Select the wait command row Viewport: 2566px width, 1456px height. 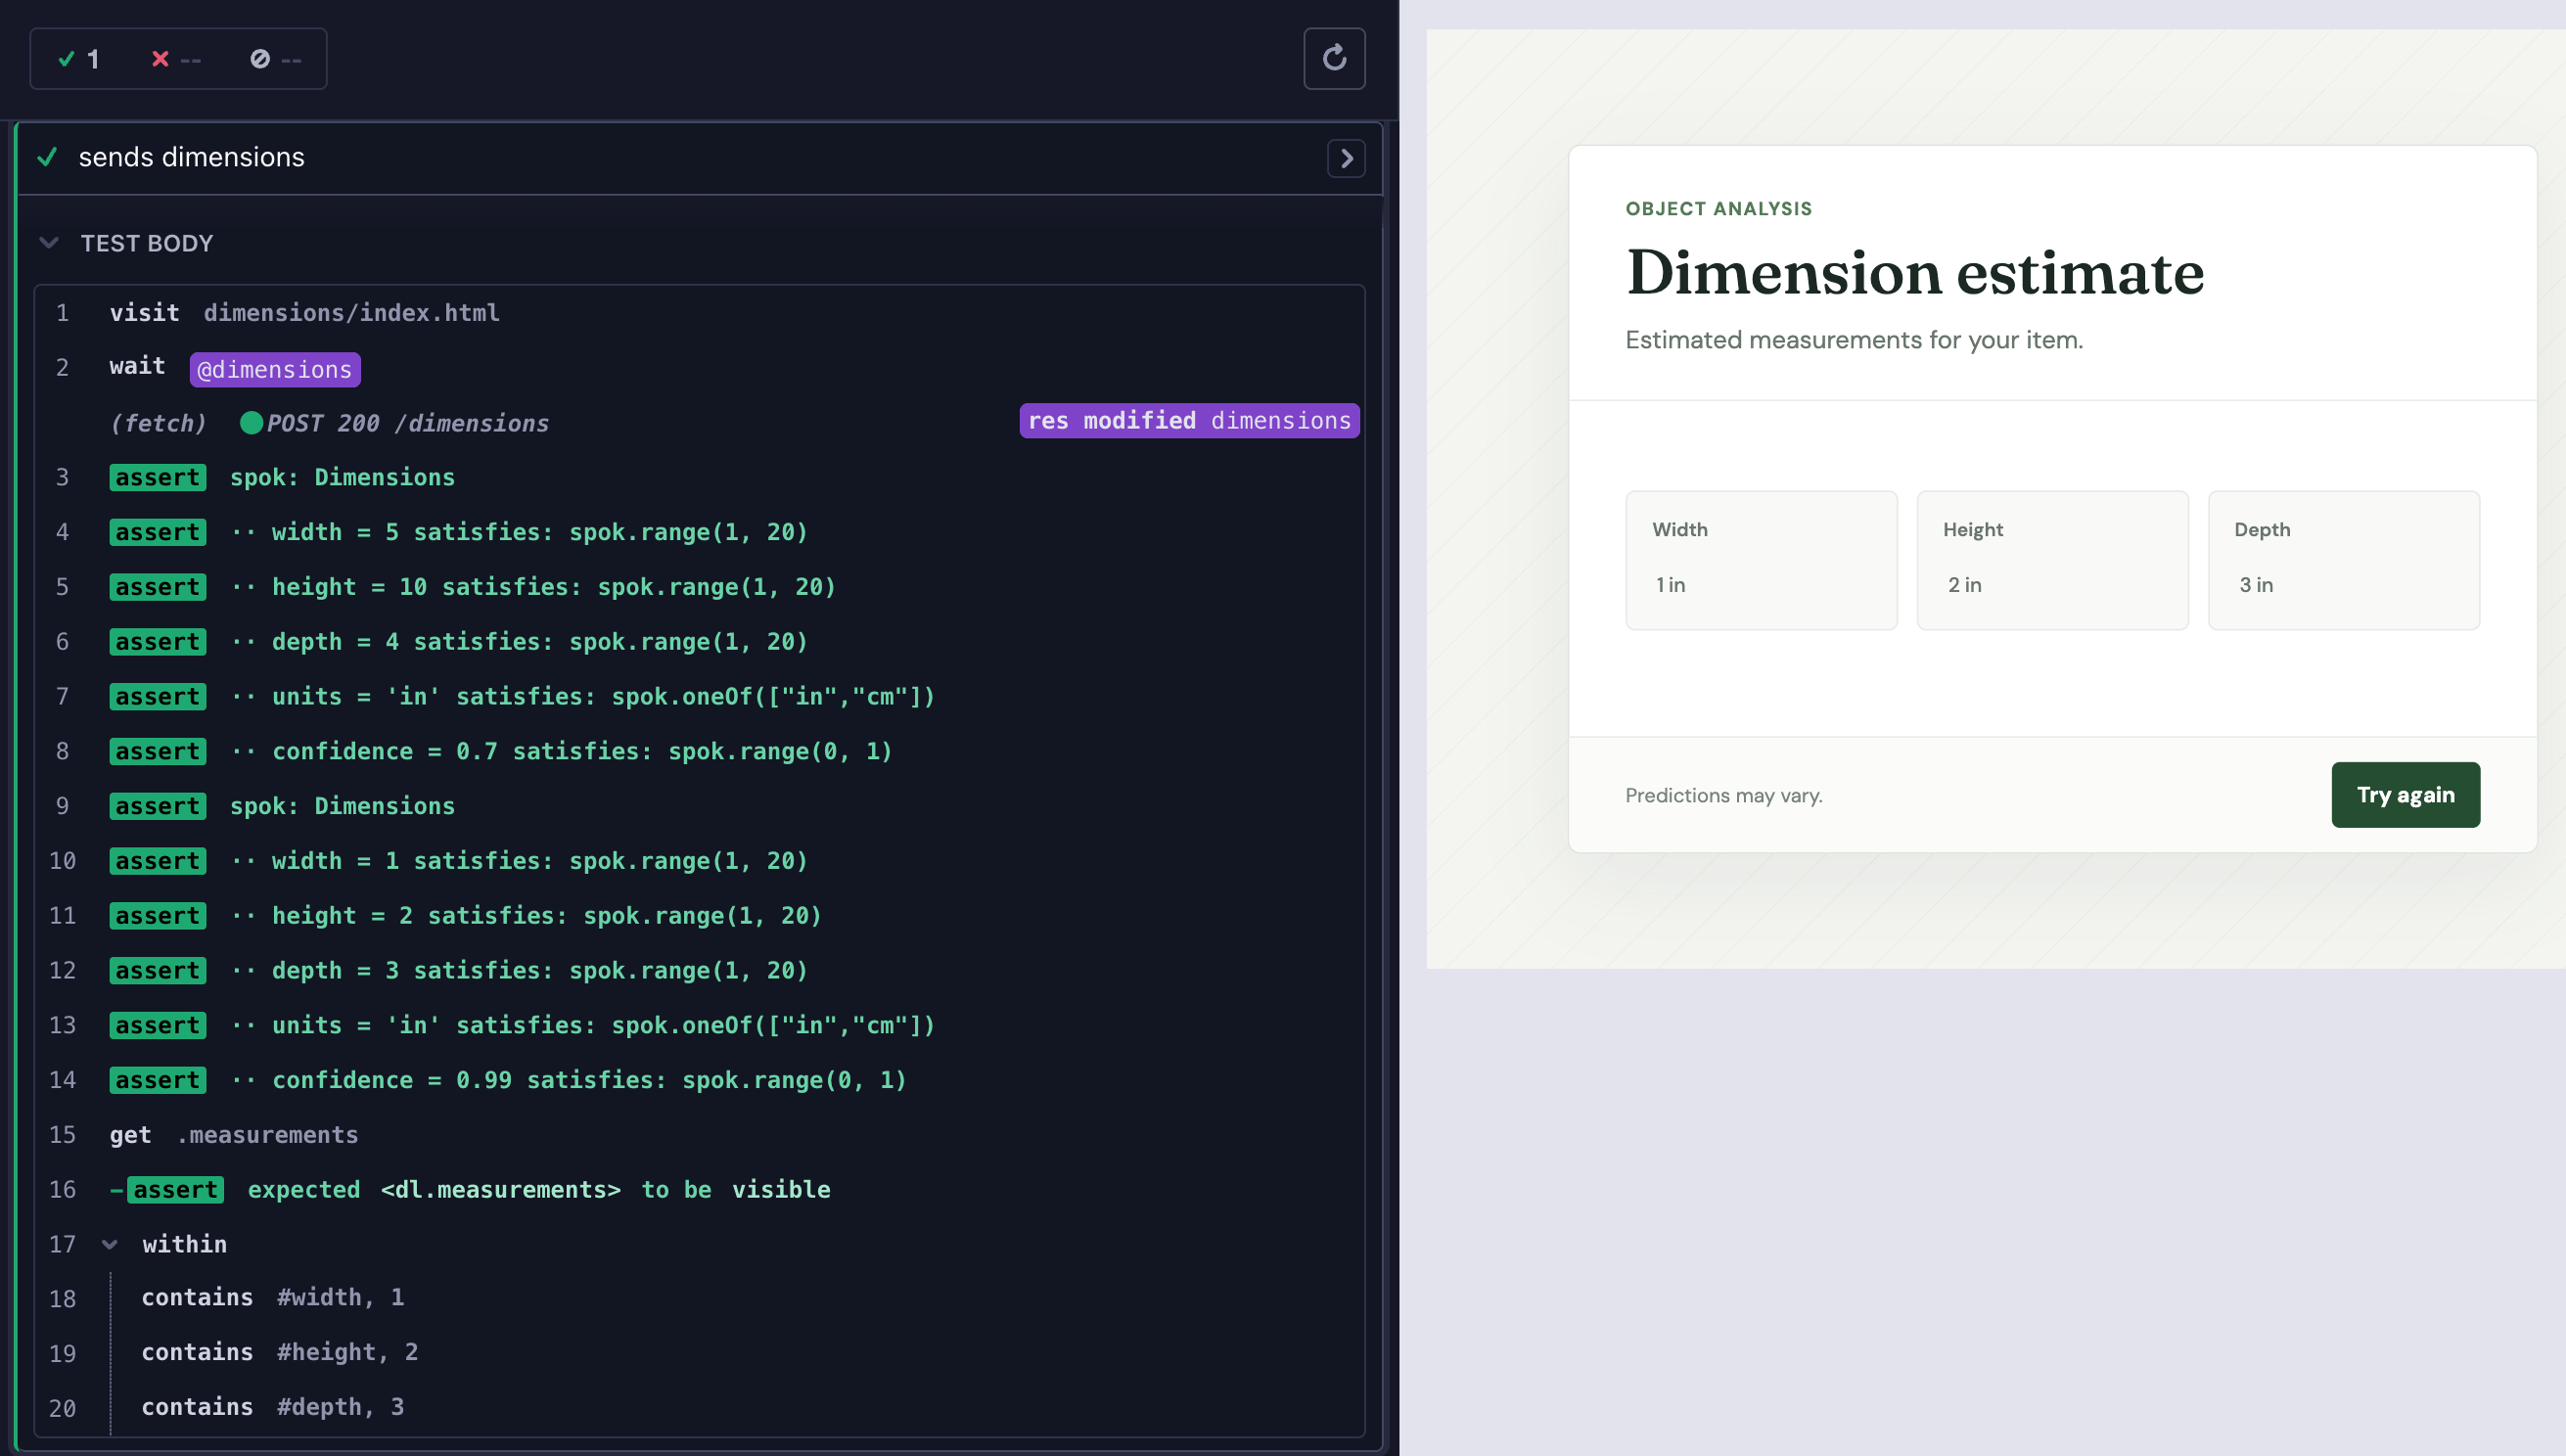(x=699, y=368)
